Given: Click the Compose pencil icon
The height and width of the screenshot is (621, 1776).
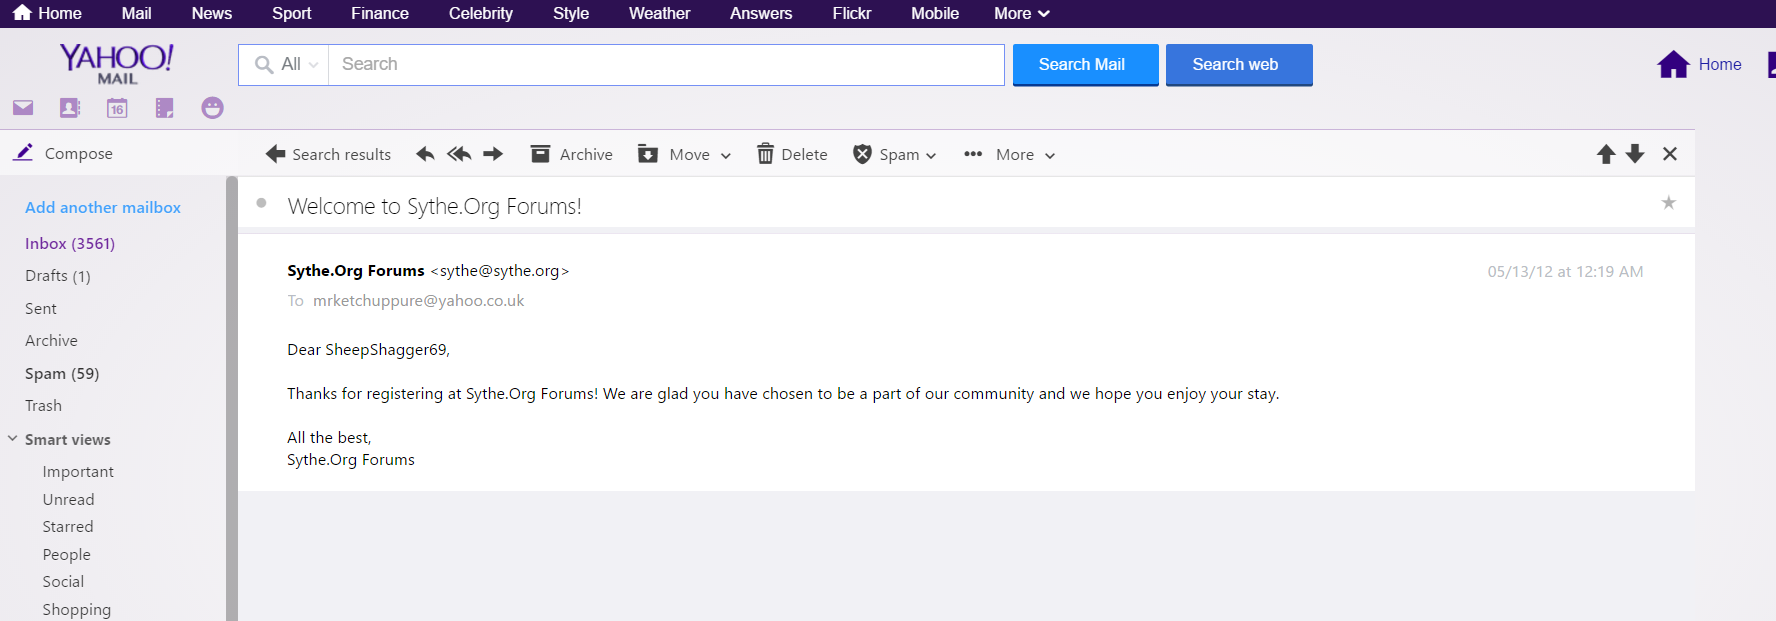Looking at the screenshot, I should [23, 153].
